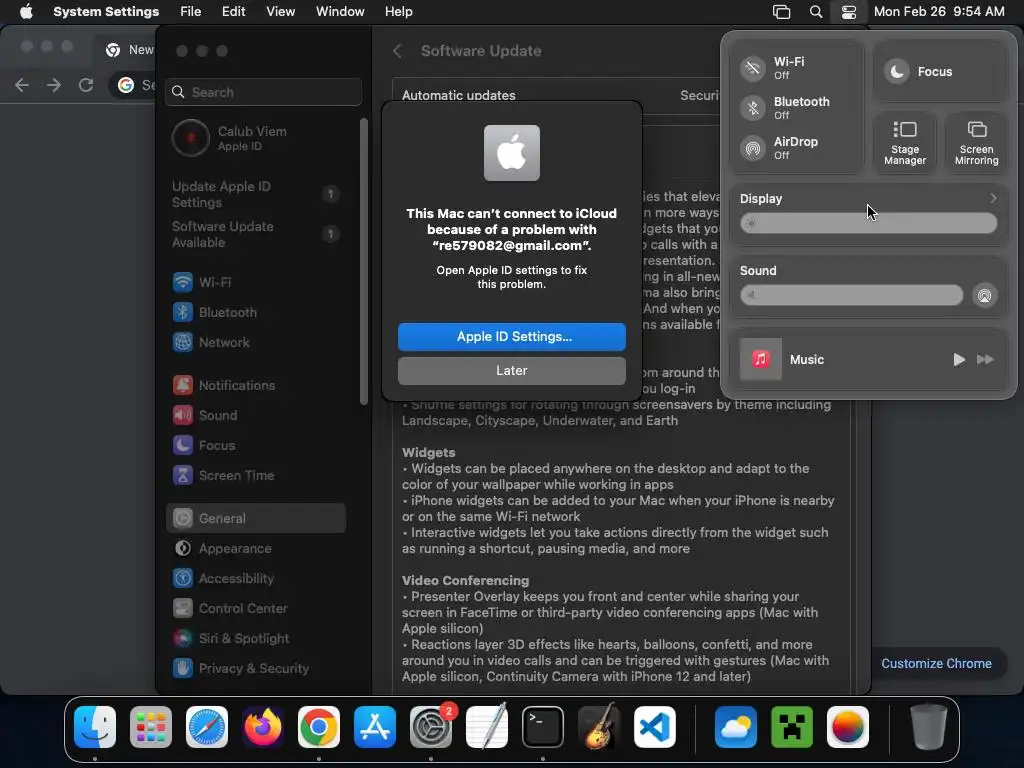
Task: Play music in Control Center
Action: pyautogui.click(x=958, y=359)
